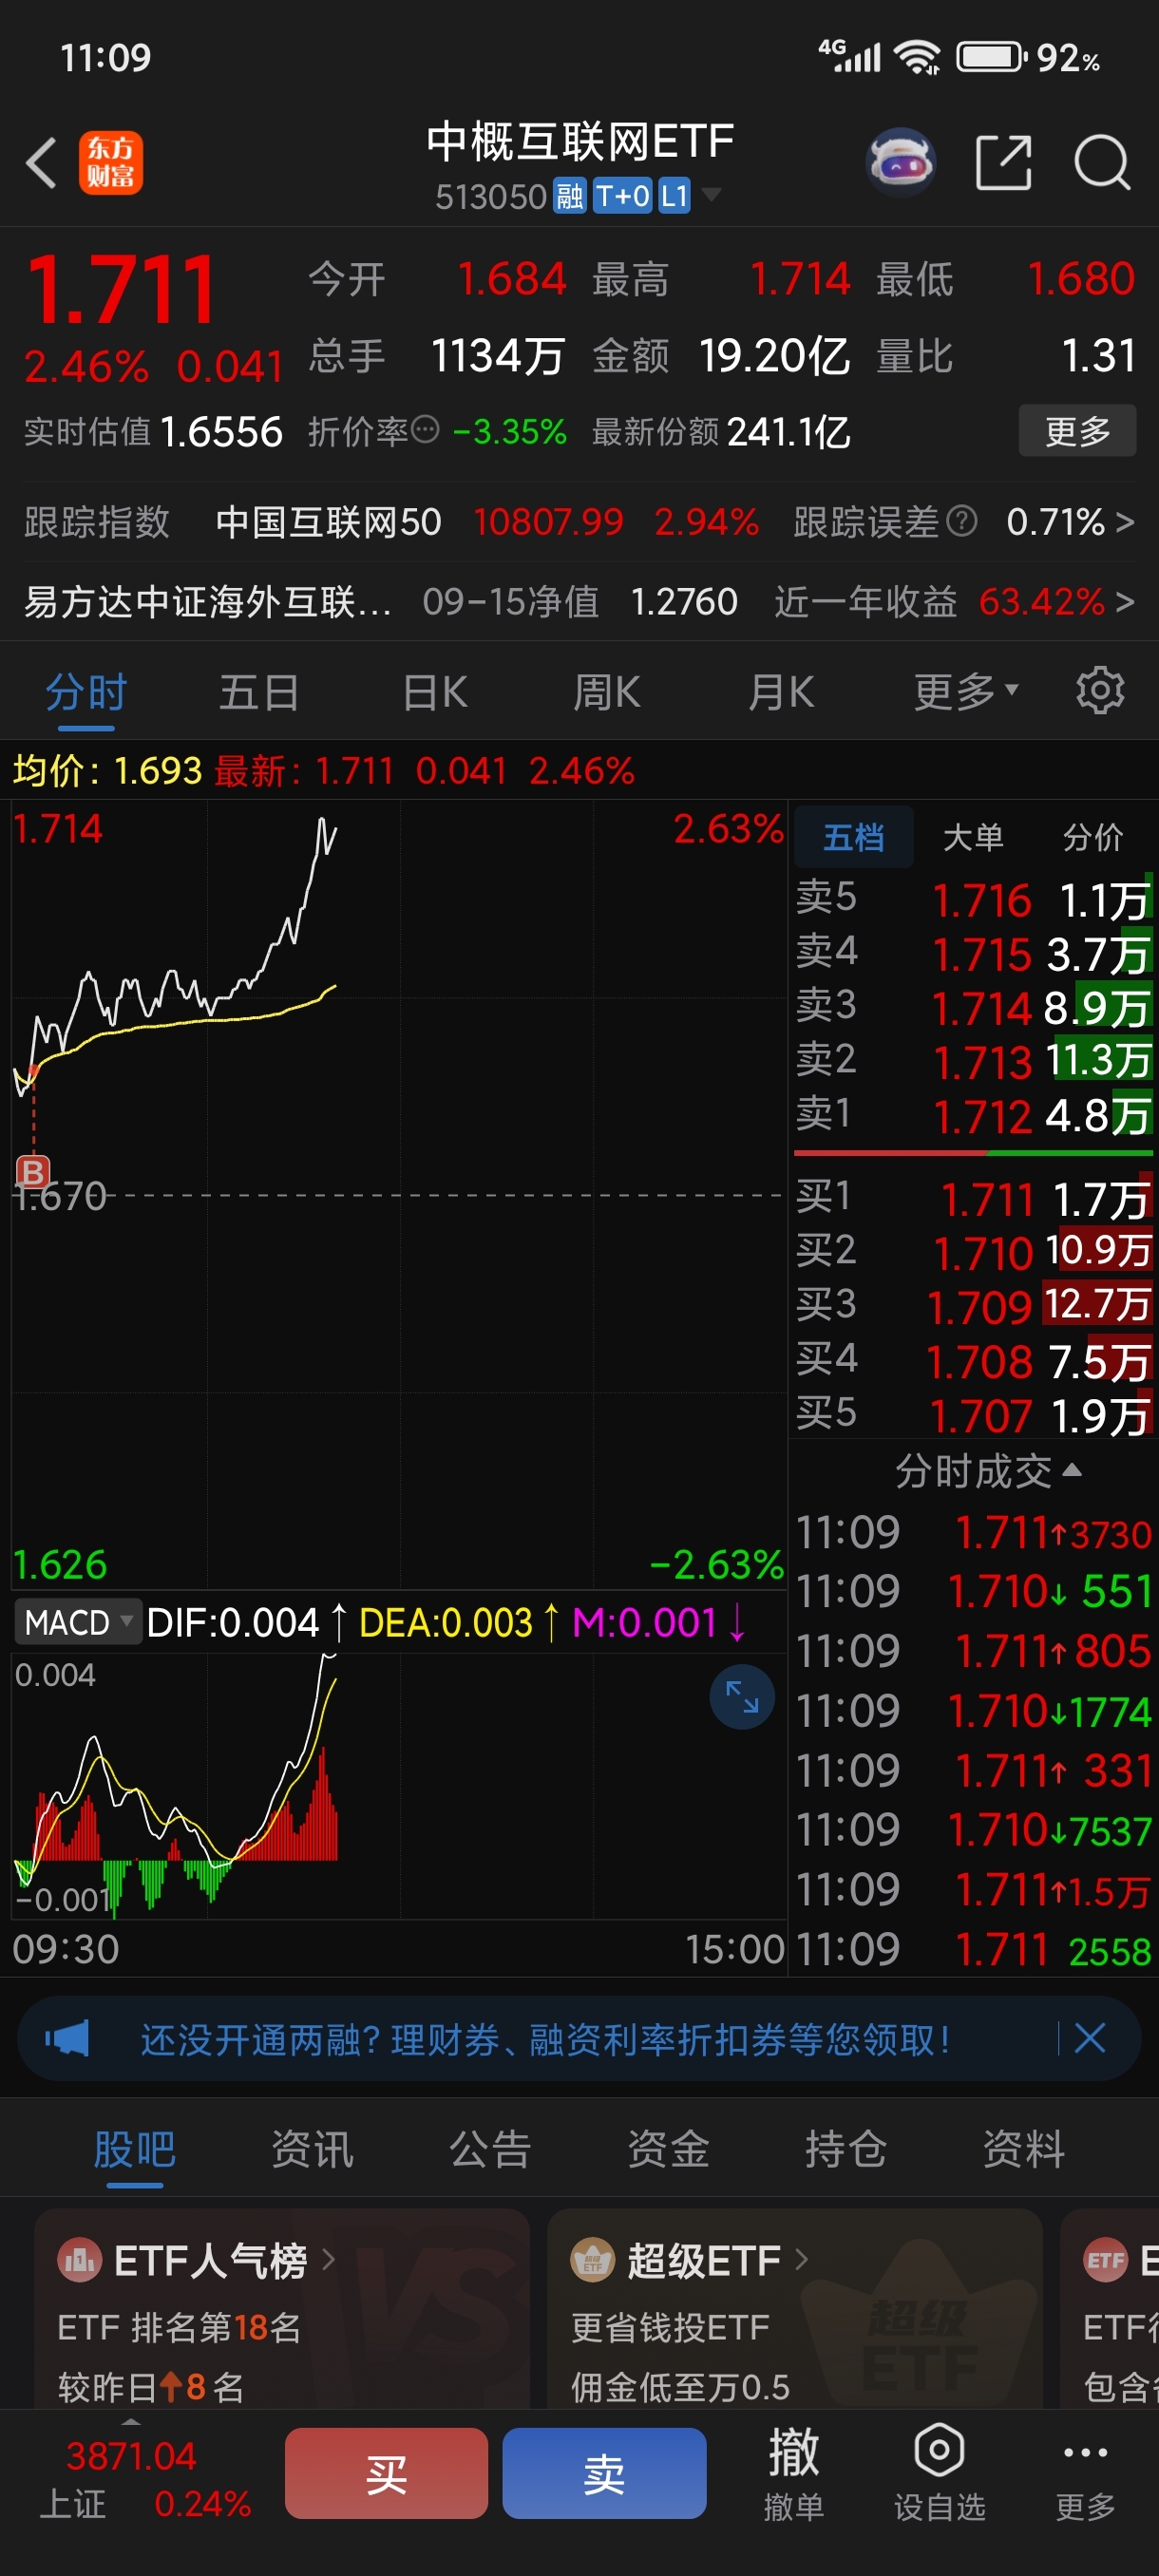Tap 卖1 price 1.712 row
1159x2576 pixels.
[x=973, y=1115]
